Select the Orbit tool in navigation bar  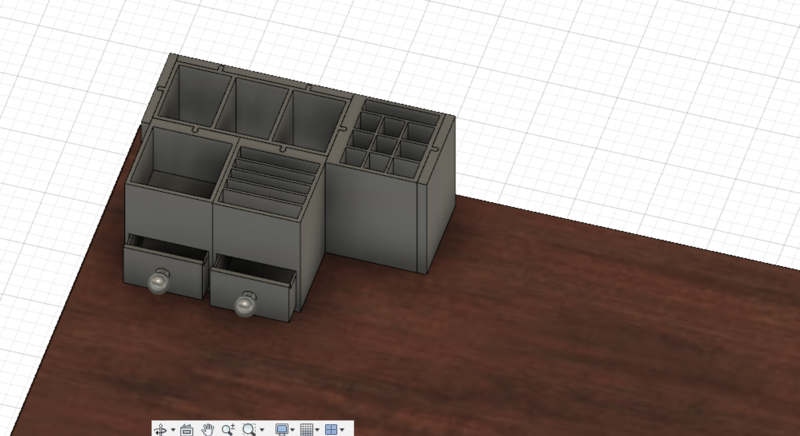[x=162, y=429]
